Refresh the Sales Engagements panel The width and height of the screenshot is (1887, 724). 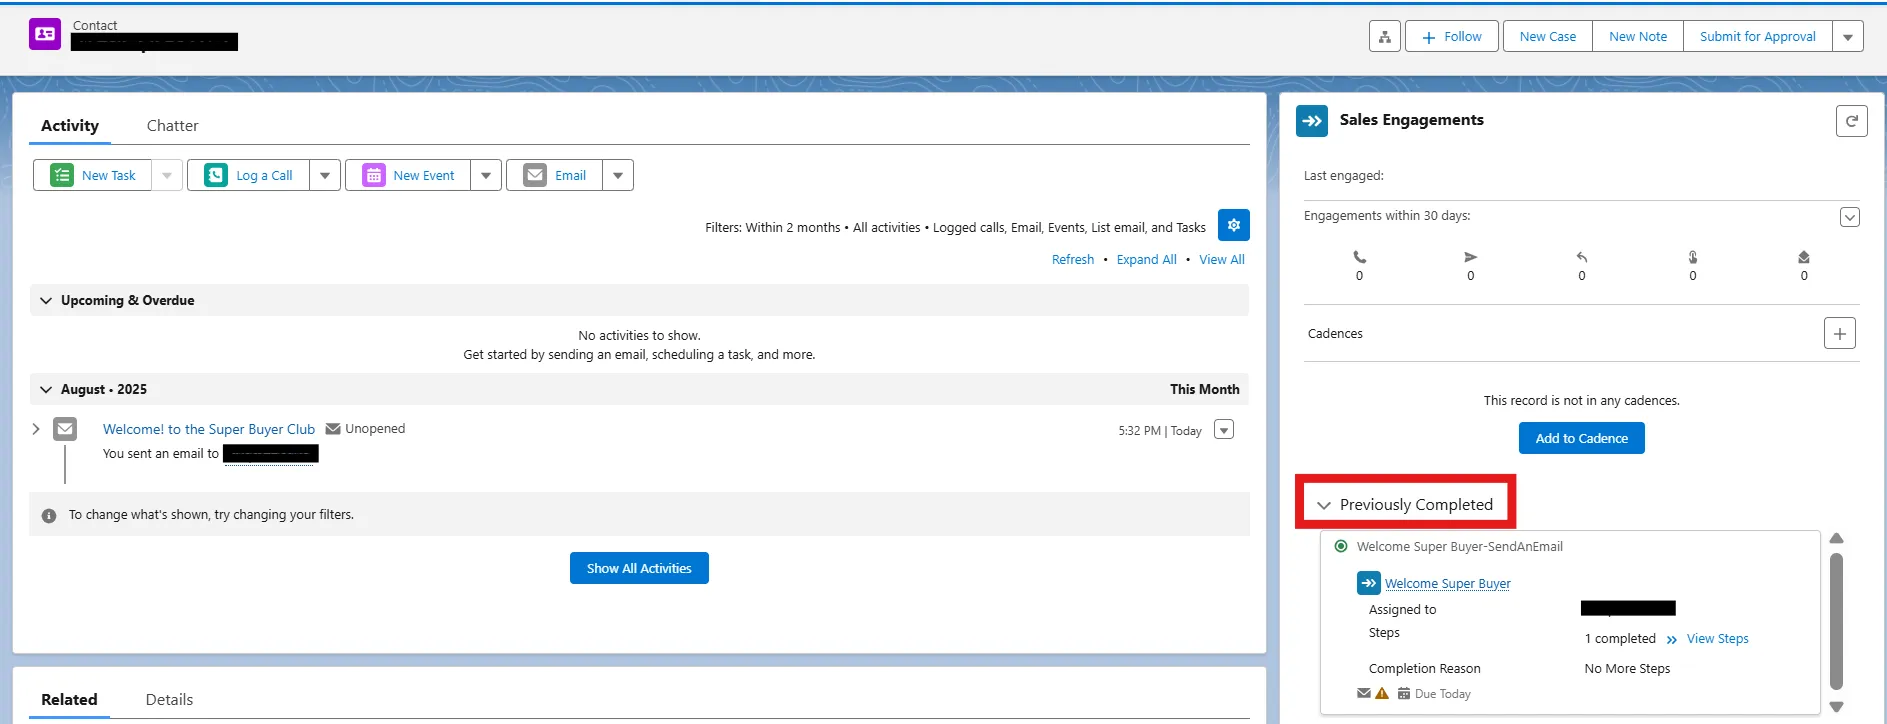[x=1851, y=121]
